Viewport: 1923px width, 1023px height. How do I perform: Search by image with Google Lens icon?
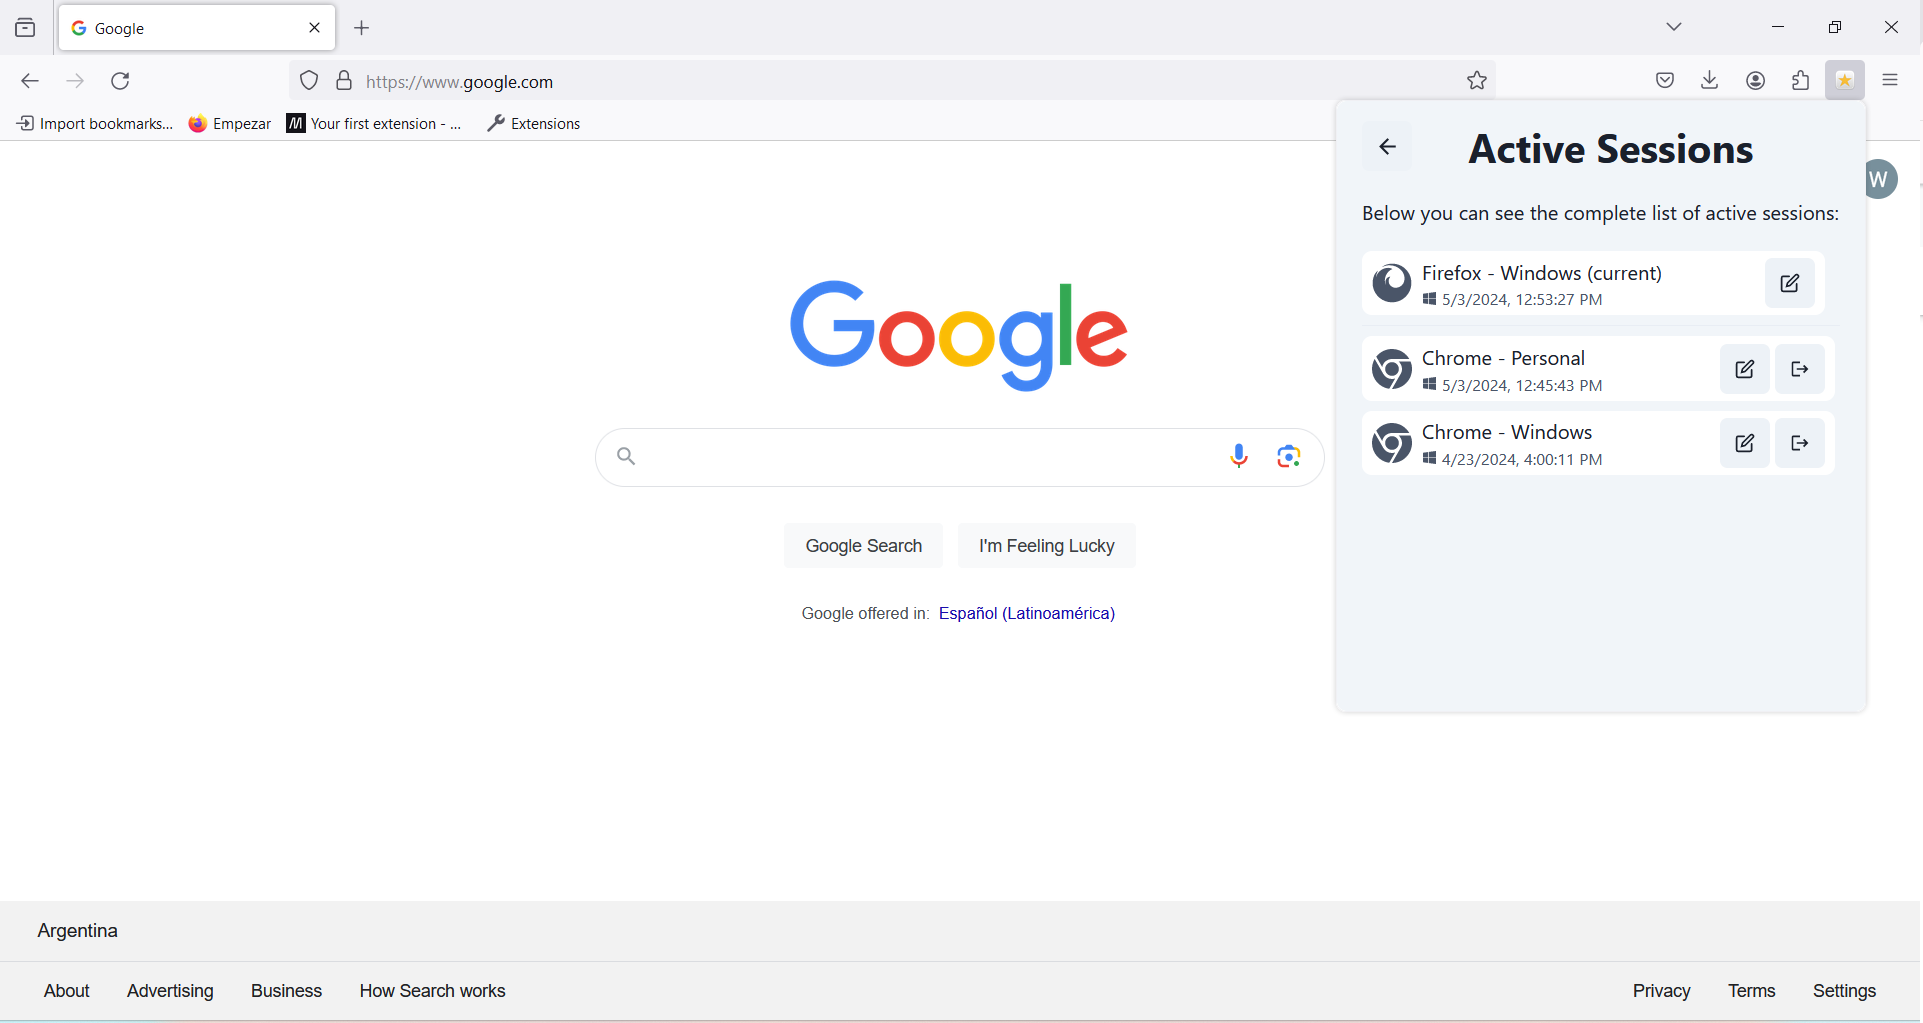(1289, 457)
